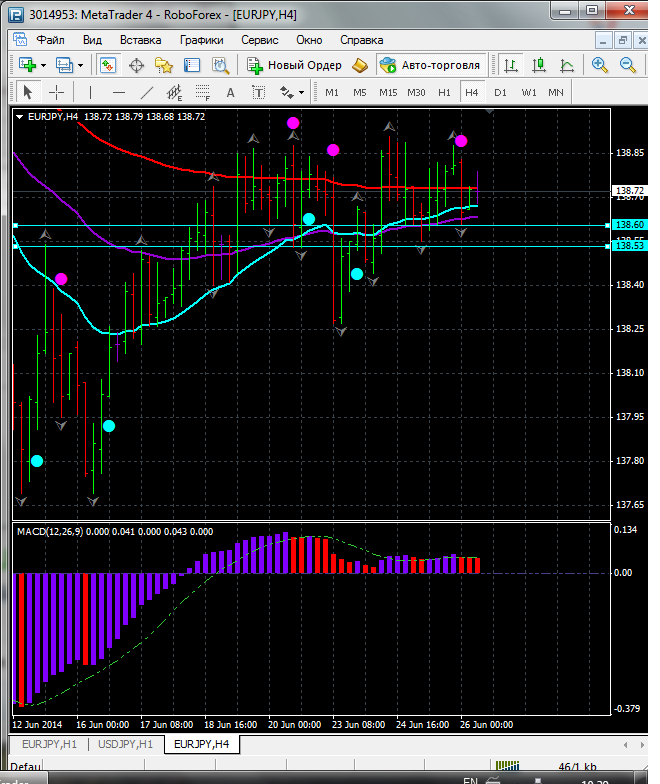Select the H4 timeframe button
This screenshot has height=784, width=660.
tap(472, 92)
